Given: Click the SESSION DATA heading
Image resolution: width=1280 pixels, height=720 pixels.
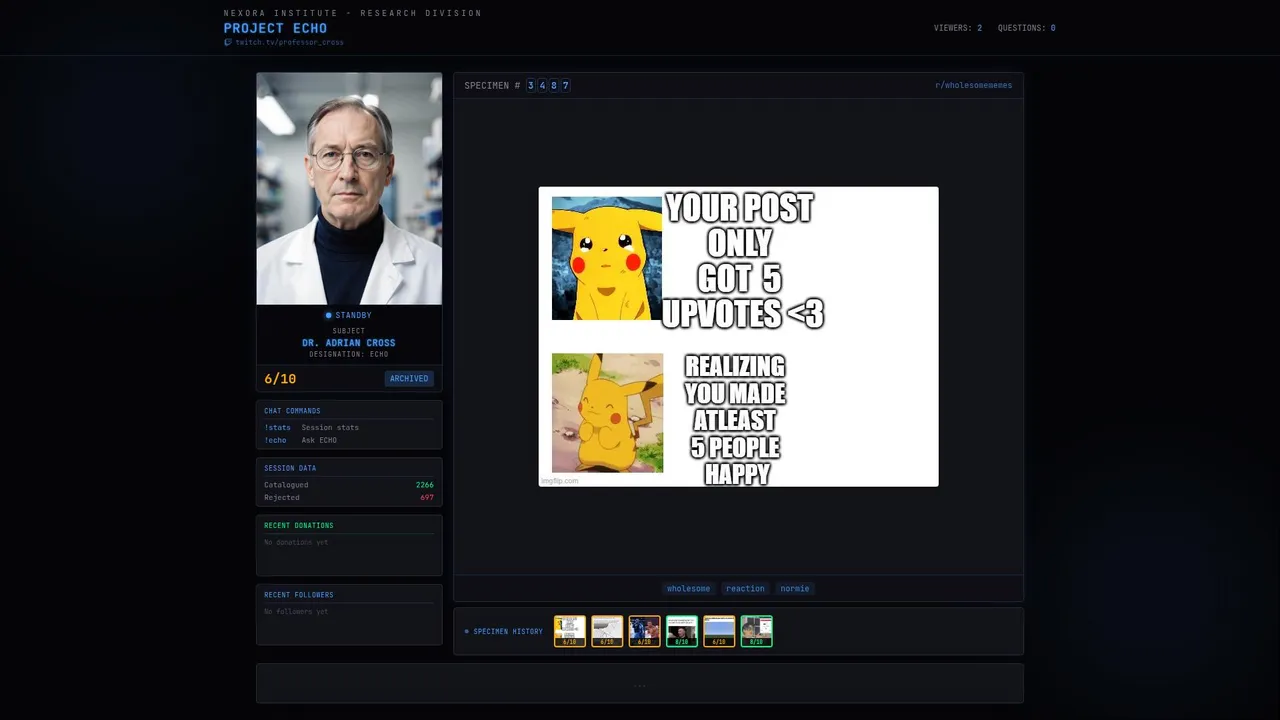Looking at the screenshot, I should click(290, 469).
